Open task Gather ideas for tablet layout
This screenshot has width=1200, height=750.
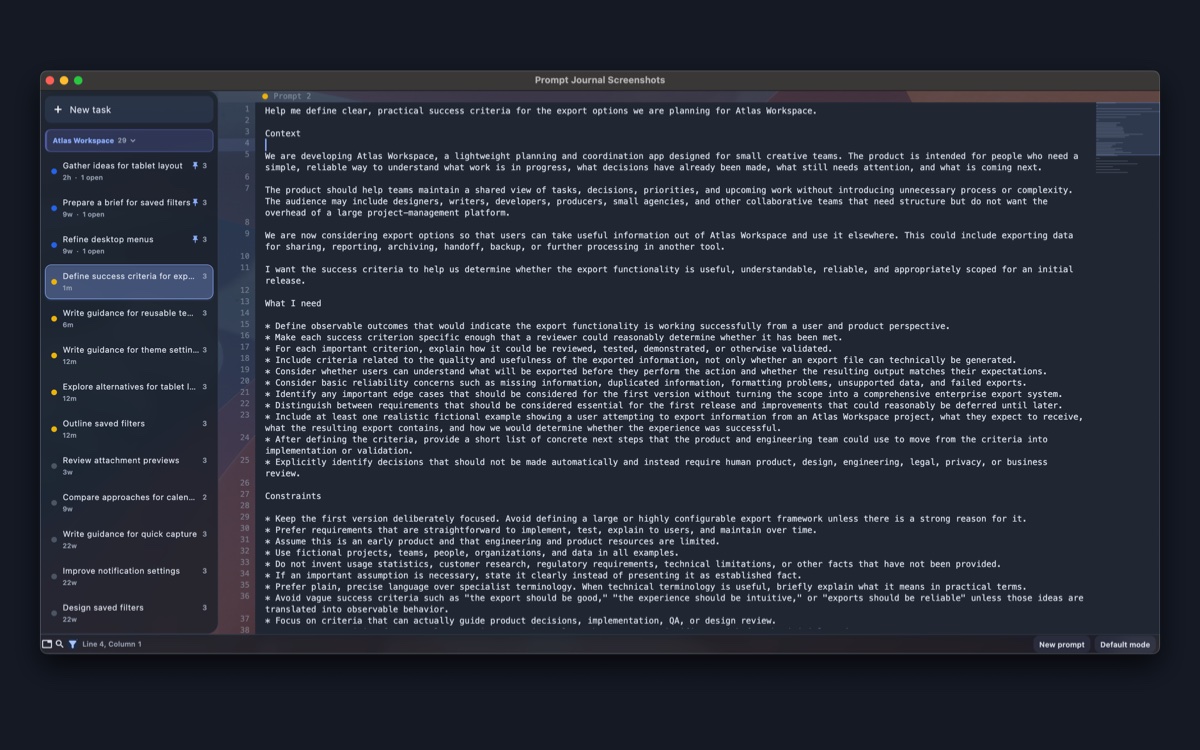click(x=129, y=171)
